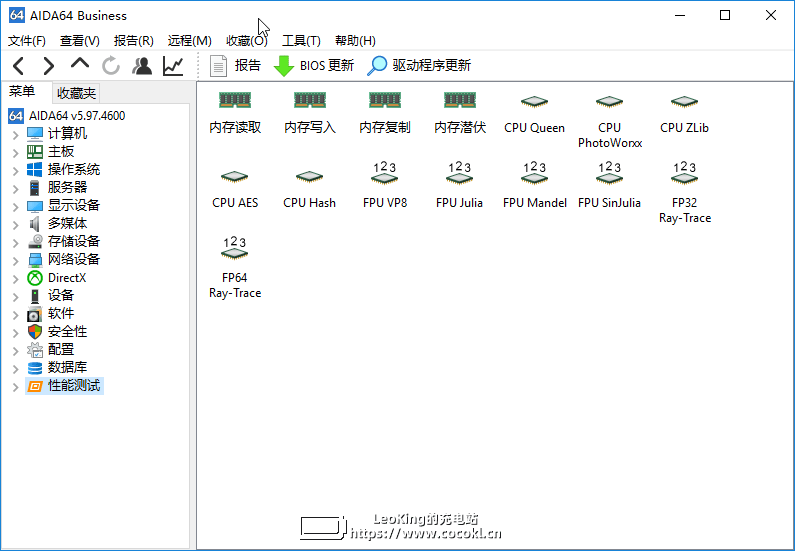Open the 帮助(H) menu

(355, 41)
